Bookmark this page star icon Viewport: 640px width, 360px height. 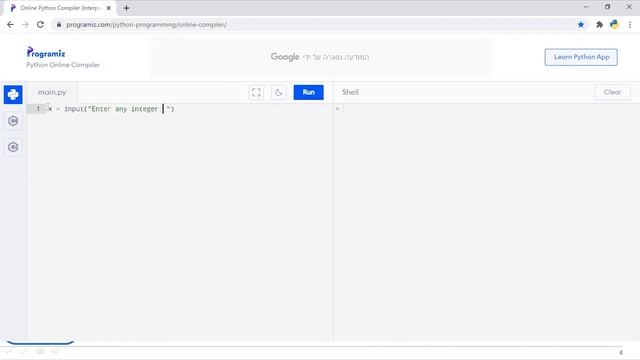[x=581, y=24]
